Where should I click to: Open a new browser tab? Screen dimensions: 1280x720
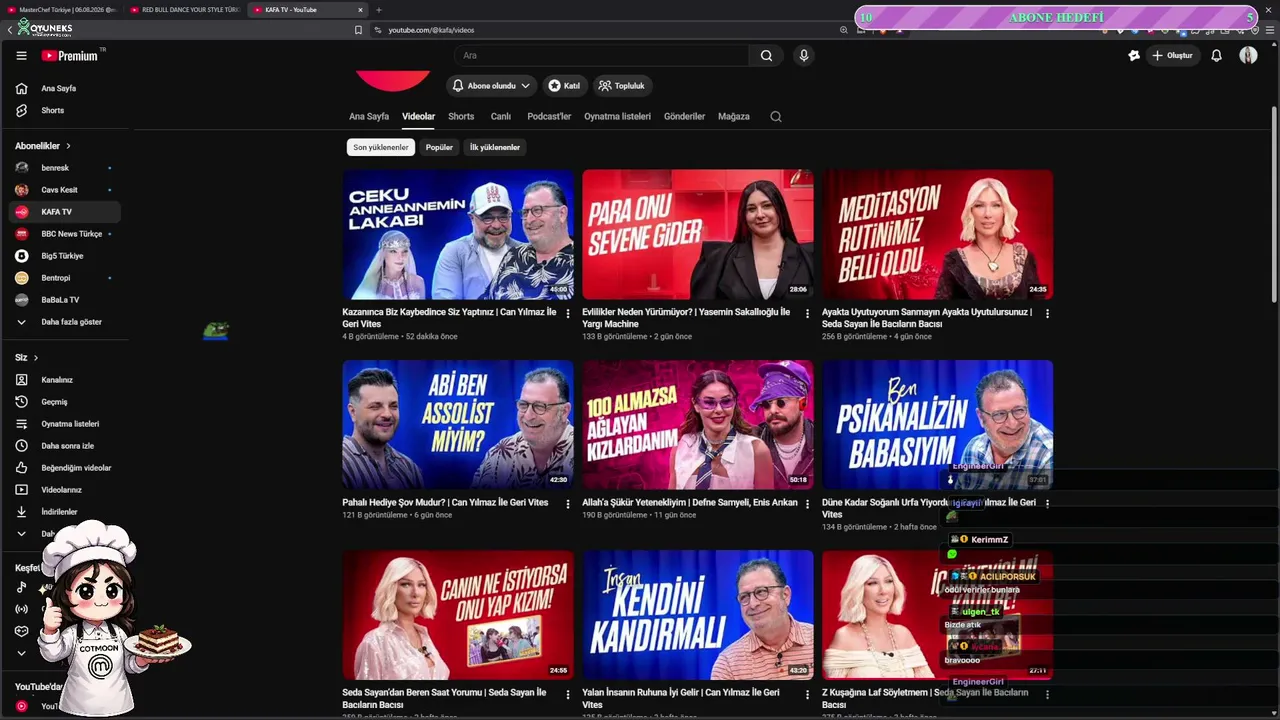pyautogui.click(x=379, y=10)
